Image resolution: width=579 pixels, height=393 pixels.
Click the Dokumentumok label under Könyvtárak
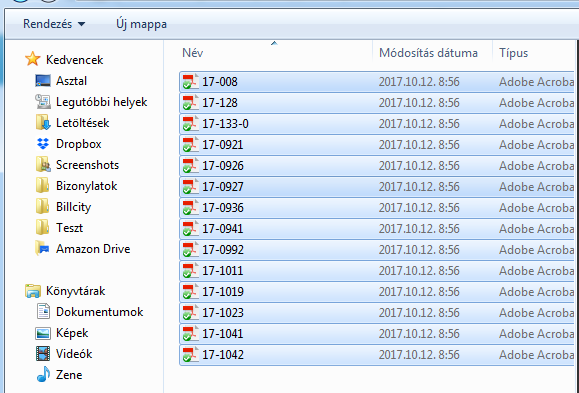coord(99,312)
